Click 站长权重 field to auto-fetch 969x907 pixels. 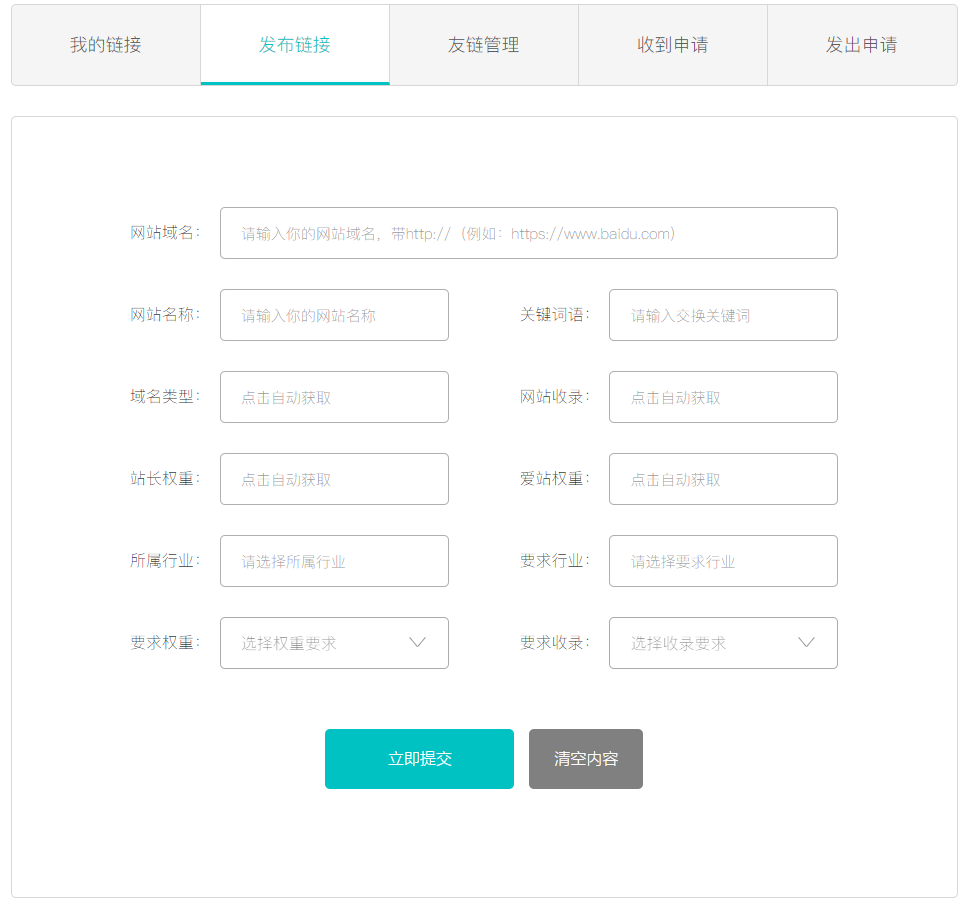pyautogui.click(x=334, y=479)
